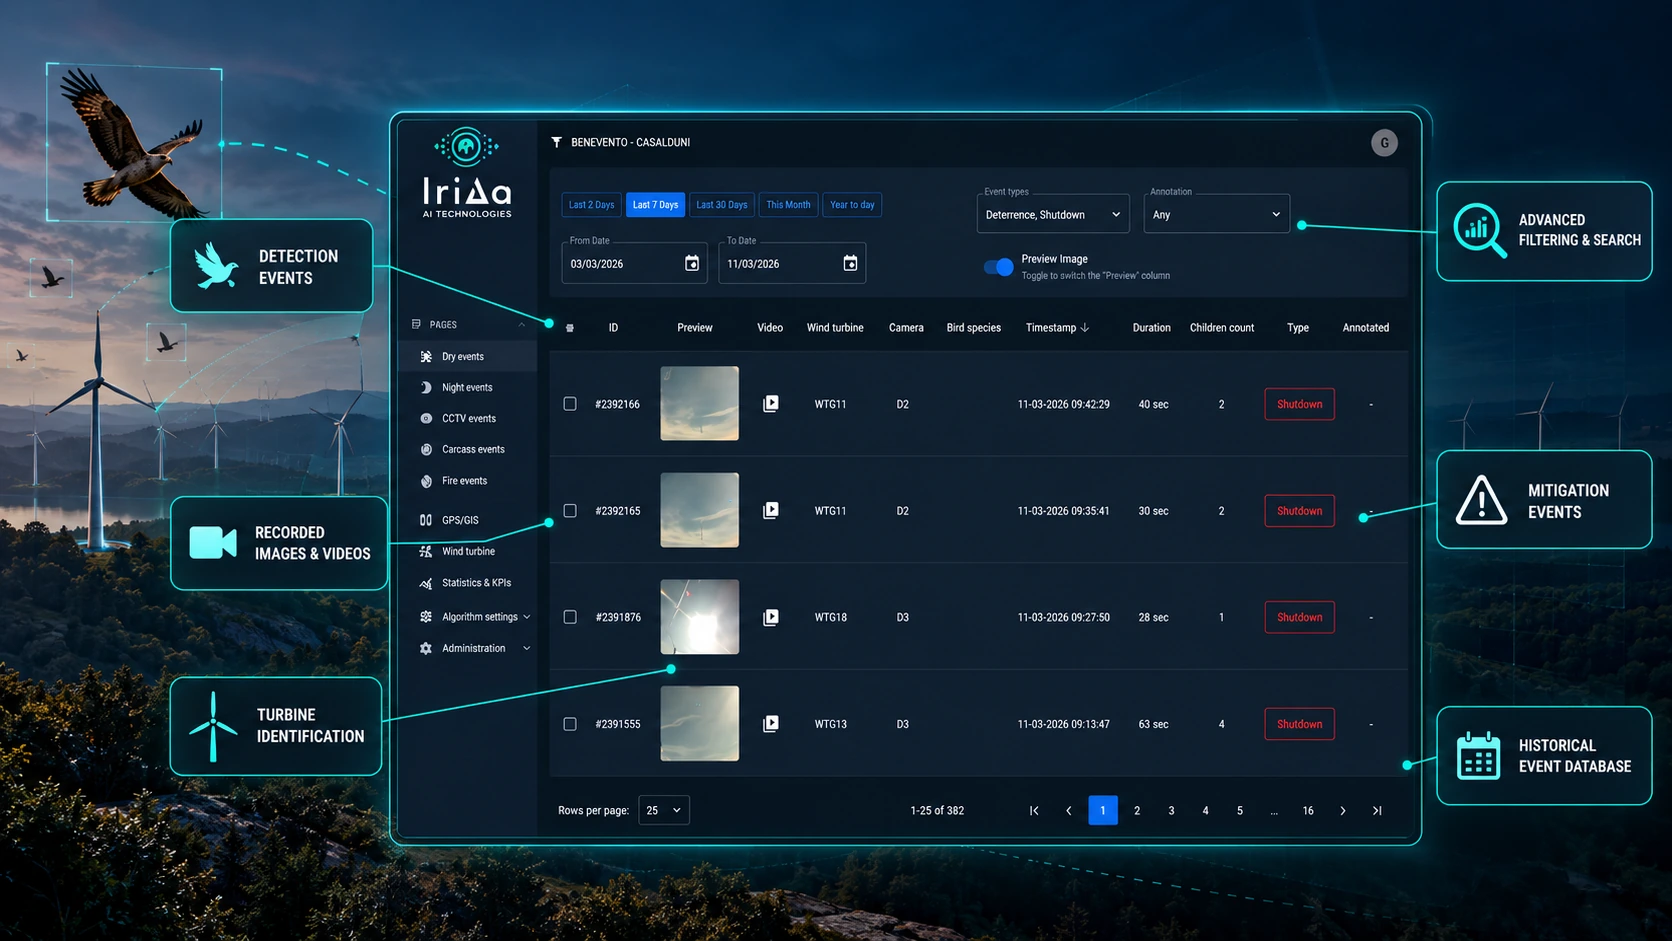
Task: Go to page 3
Action: coord(1171,811)
